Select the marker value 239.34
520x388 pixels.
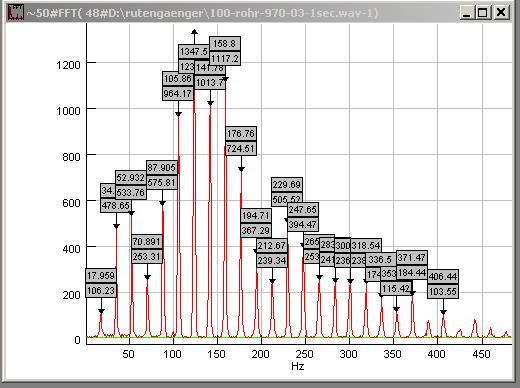click(272, 260)
